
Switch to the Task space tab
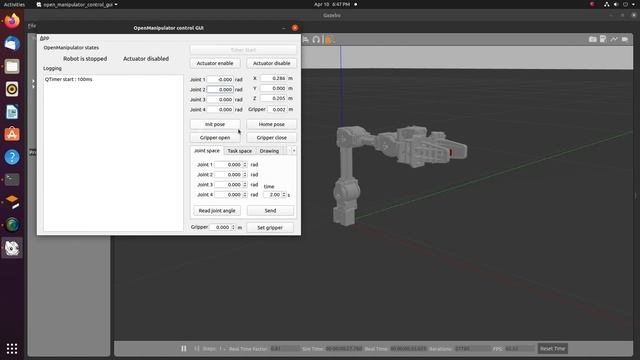[240, 151]
